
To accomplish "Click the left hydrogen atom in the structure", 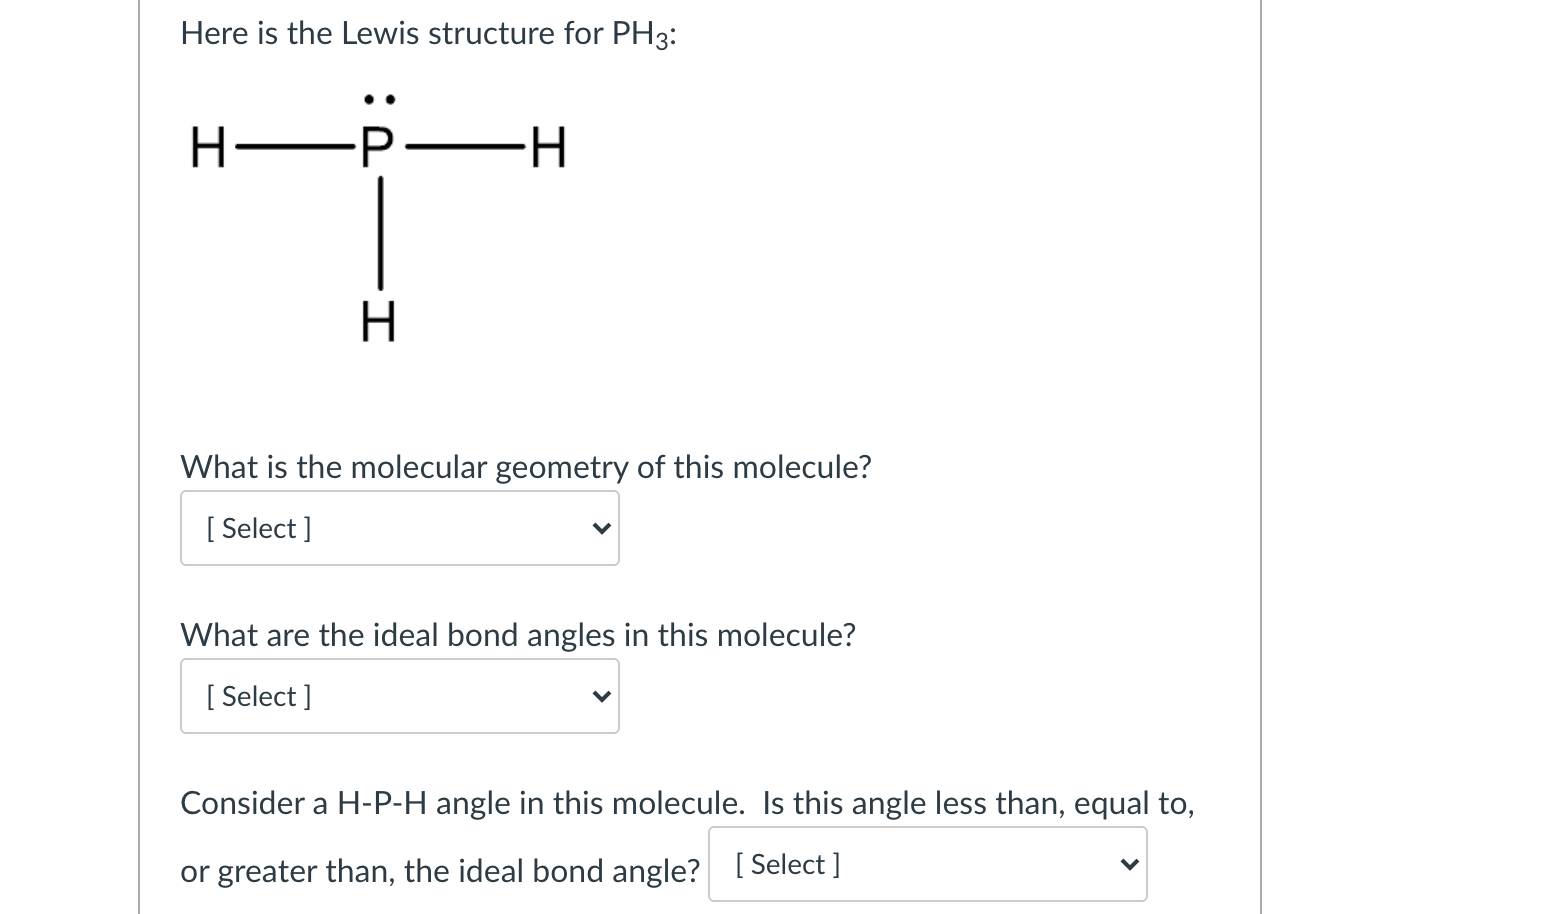I will click(x=209, y=152).
